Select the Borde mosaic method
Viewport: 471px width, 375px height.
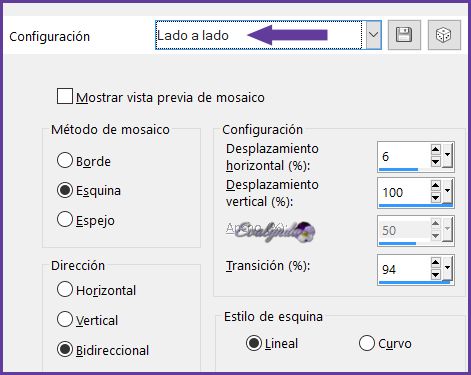(x=65, y=160)
